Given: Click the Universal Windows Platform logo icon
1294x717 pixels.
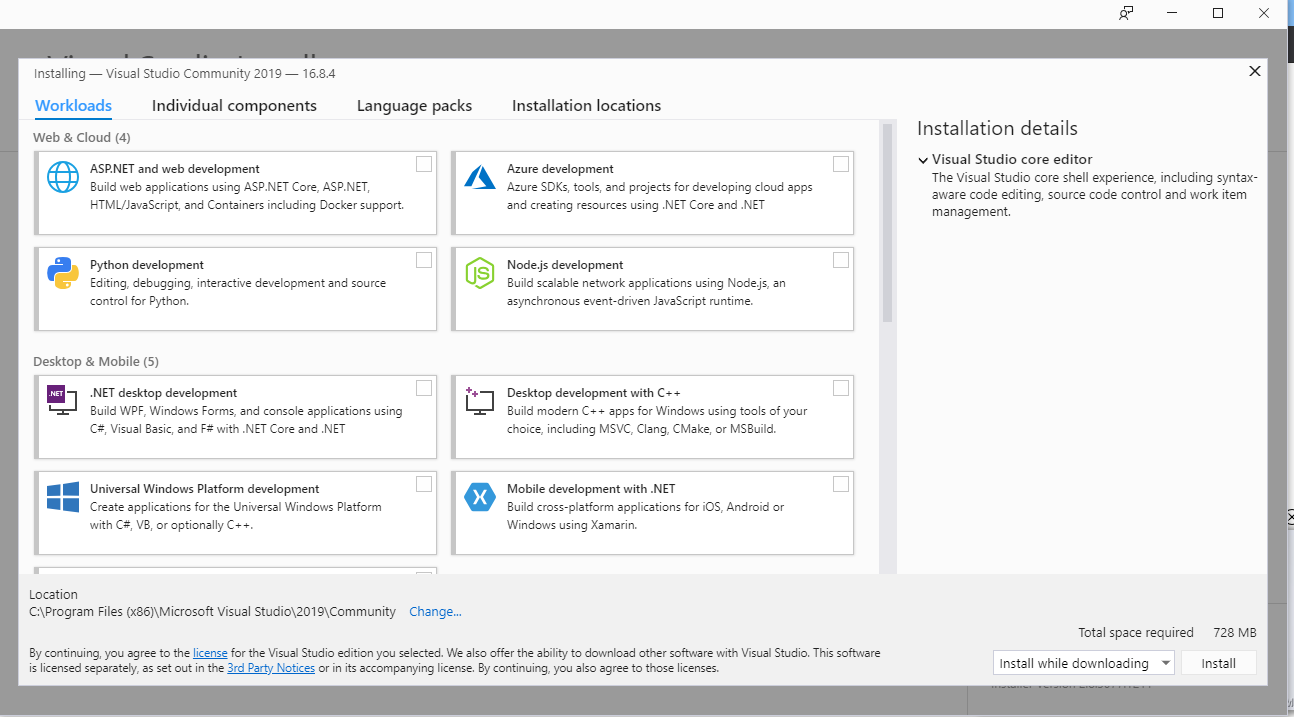Looking at the screenshot, I should 63,497.
